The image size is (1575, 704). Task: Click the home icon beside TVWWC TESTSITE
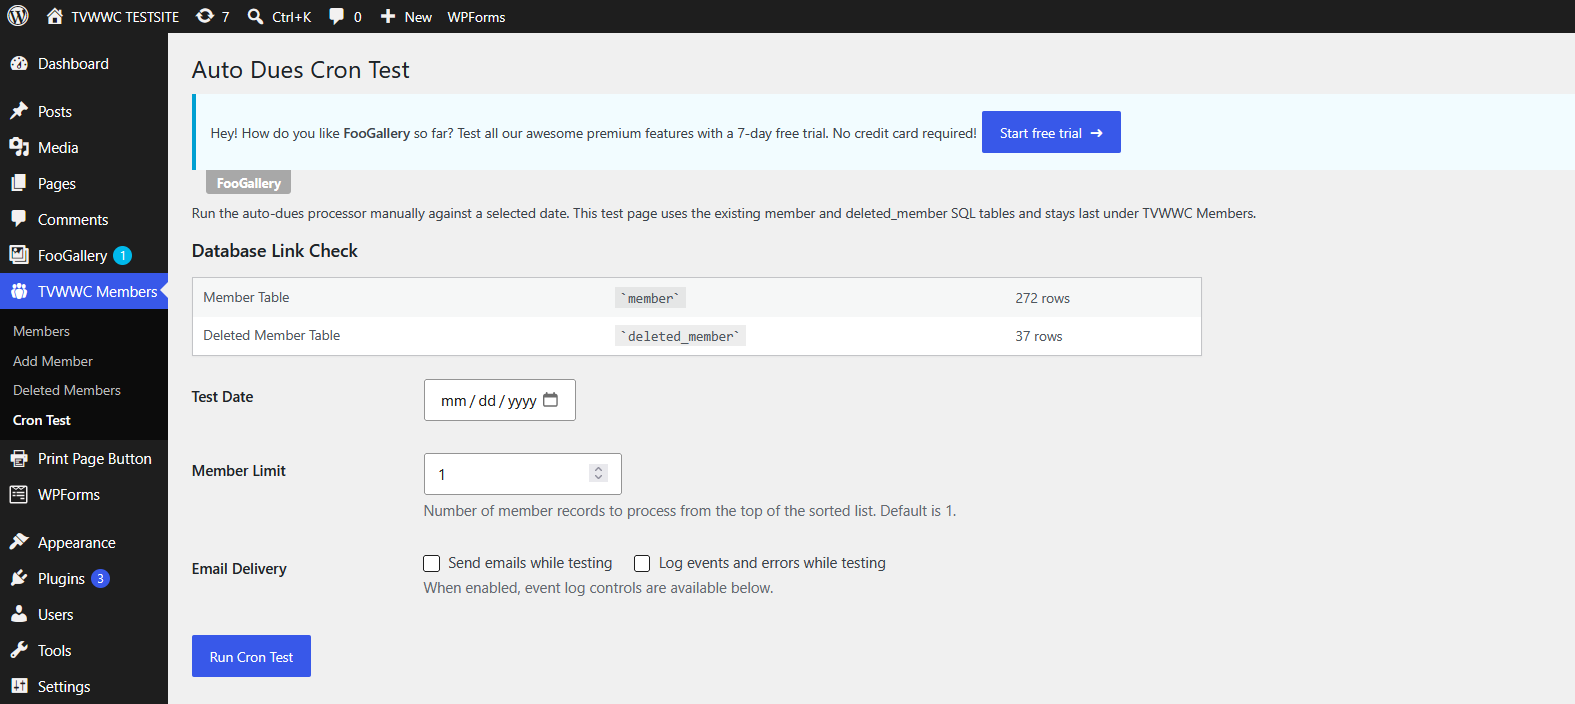(x=55, y=16)
